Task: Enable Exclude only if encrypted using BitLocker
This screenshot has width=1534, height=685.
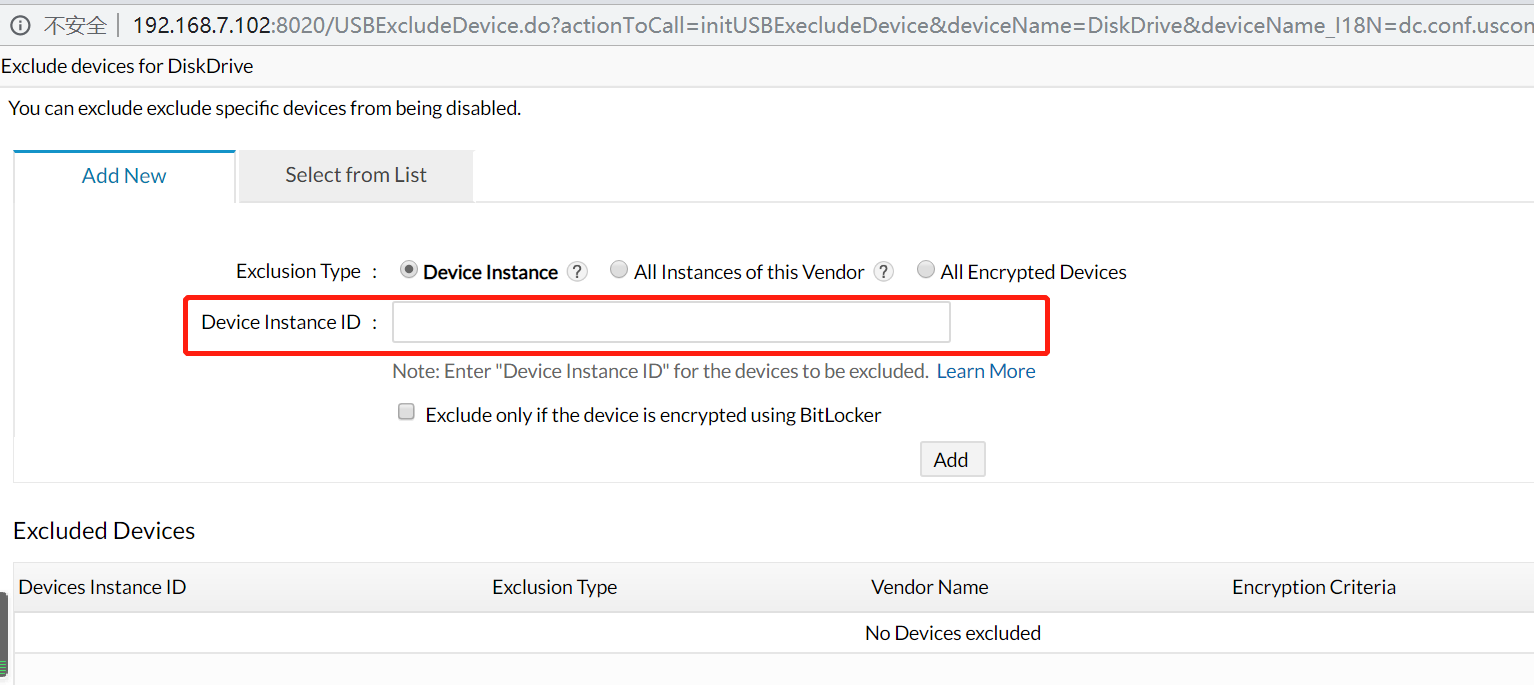Action: pos(406,412)
